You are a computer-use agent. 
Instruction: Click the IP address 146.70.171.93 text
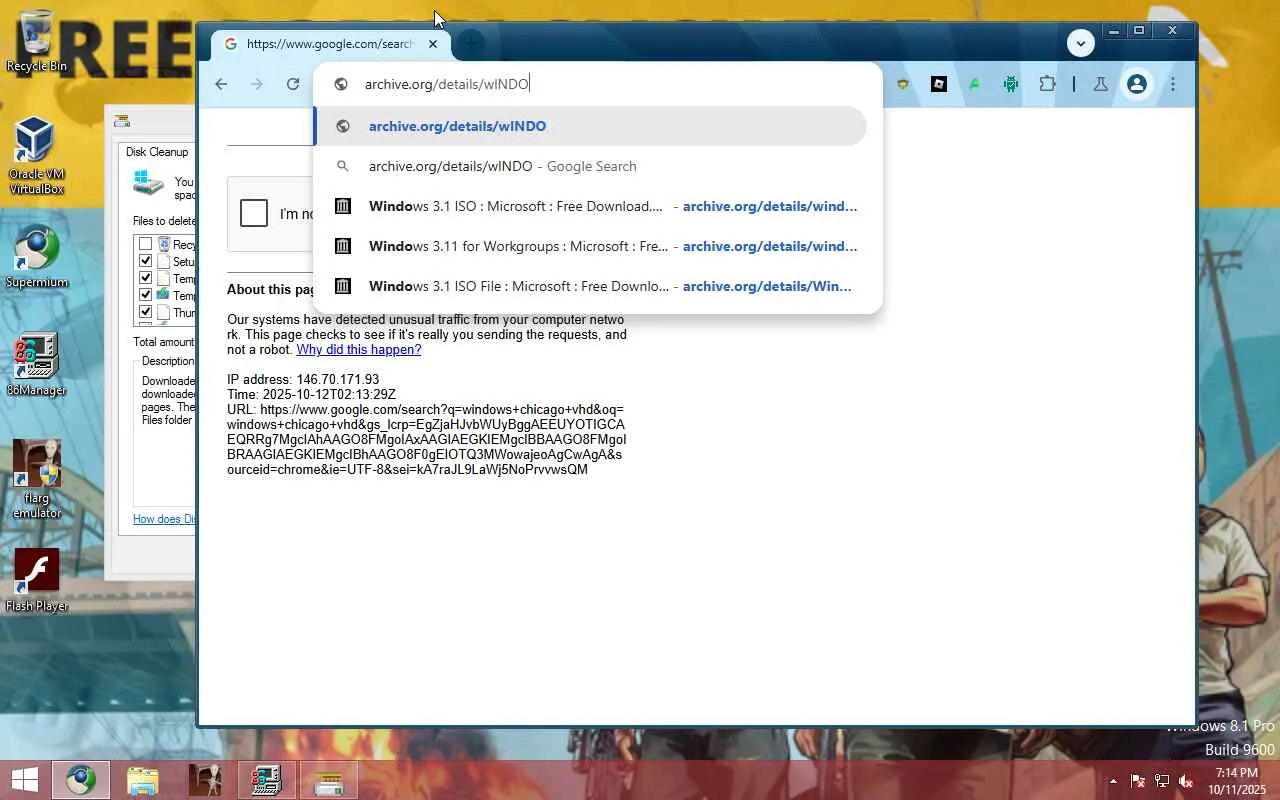click(x=303, y=380)
